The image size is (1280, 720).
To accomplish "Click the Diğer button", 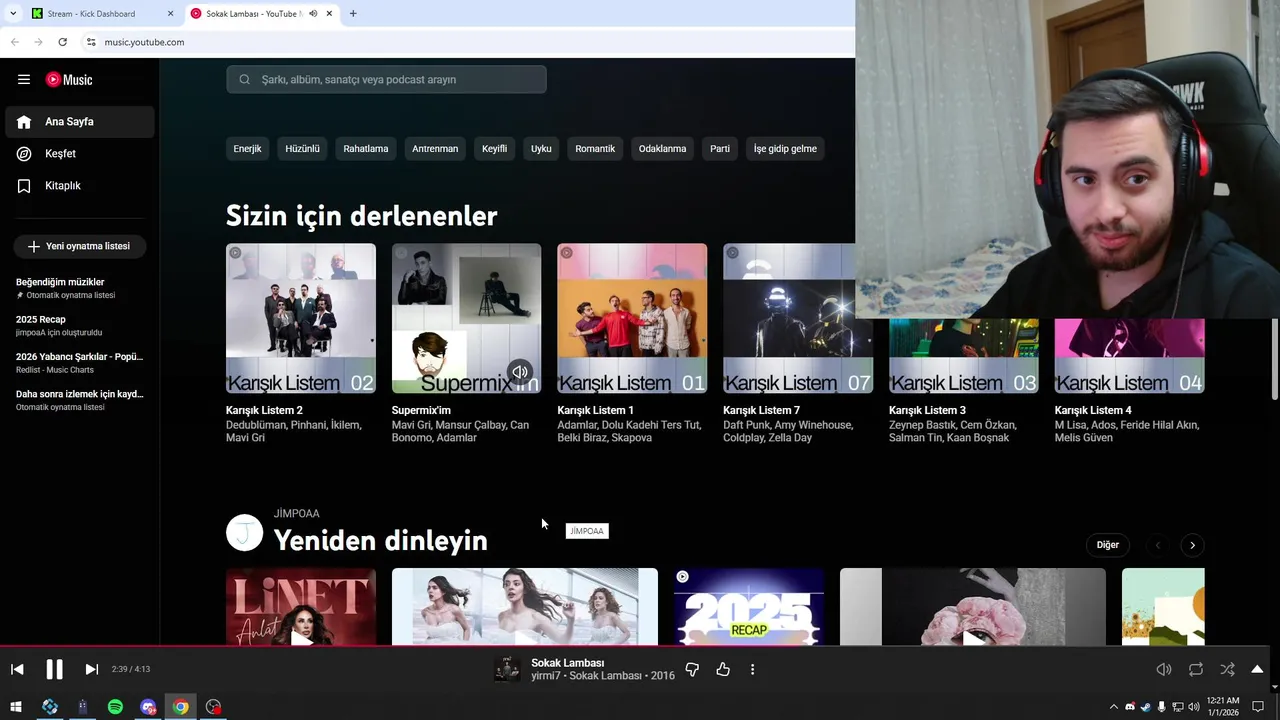I will [1107, 545].
